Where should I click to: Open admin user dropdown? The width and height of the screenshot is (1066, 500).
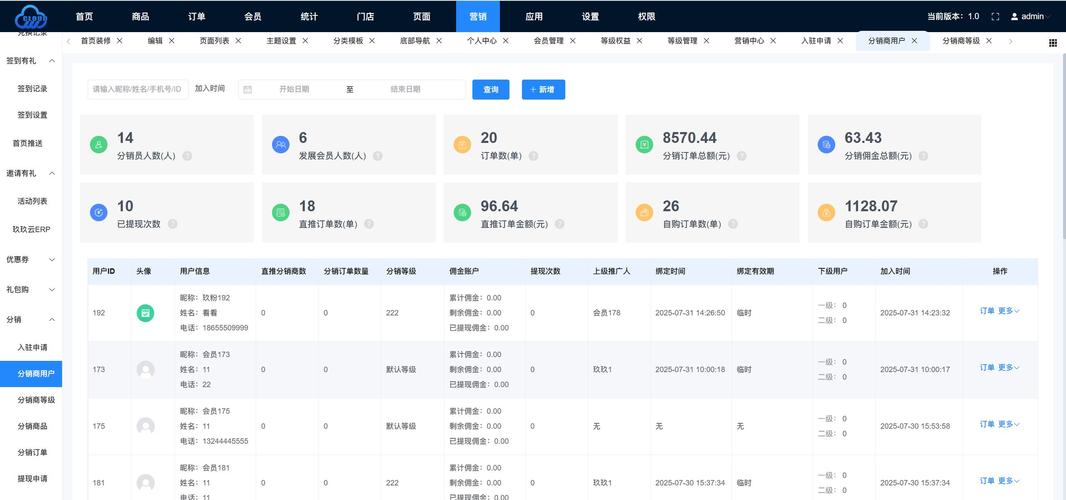[x=1031, y=17]
